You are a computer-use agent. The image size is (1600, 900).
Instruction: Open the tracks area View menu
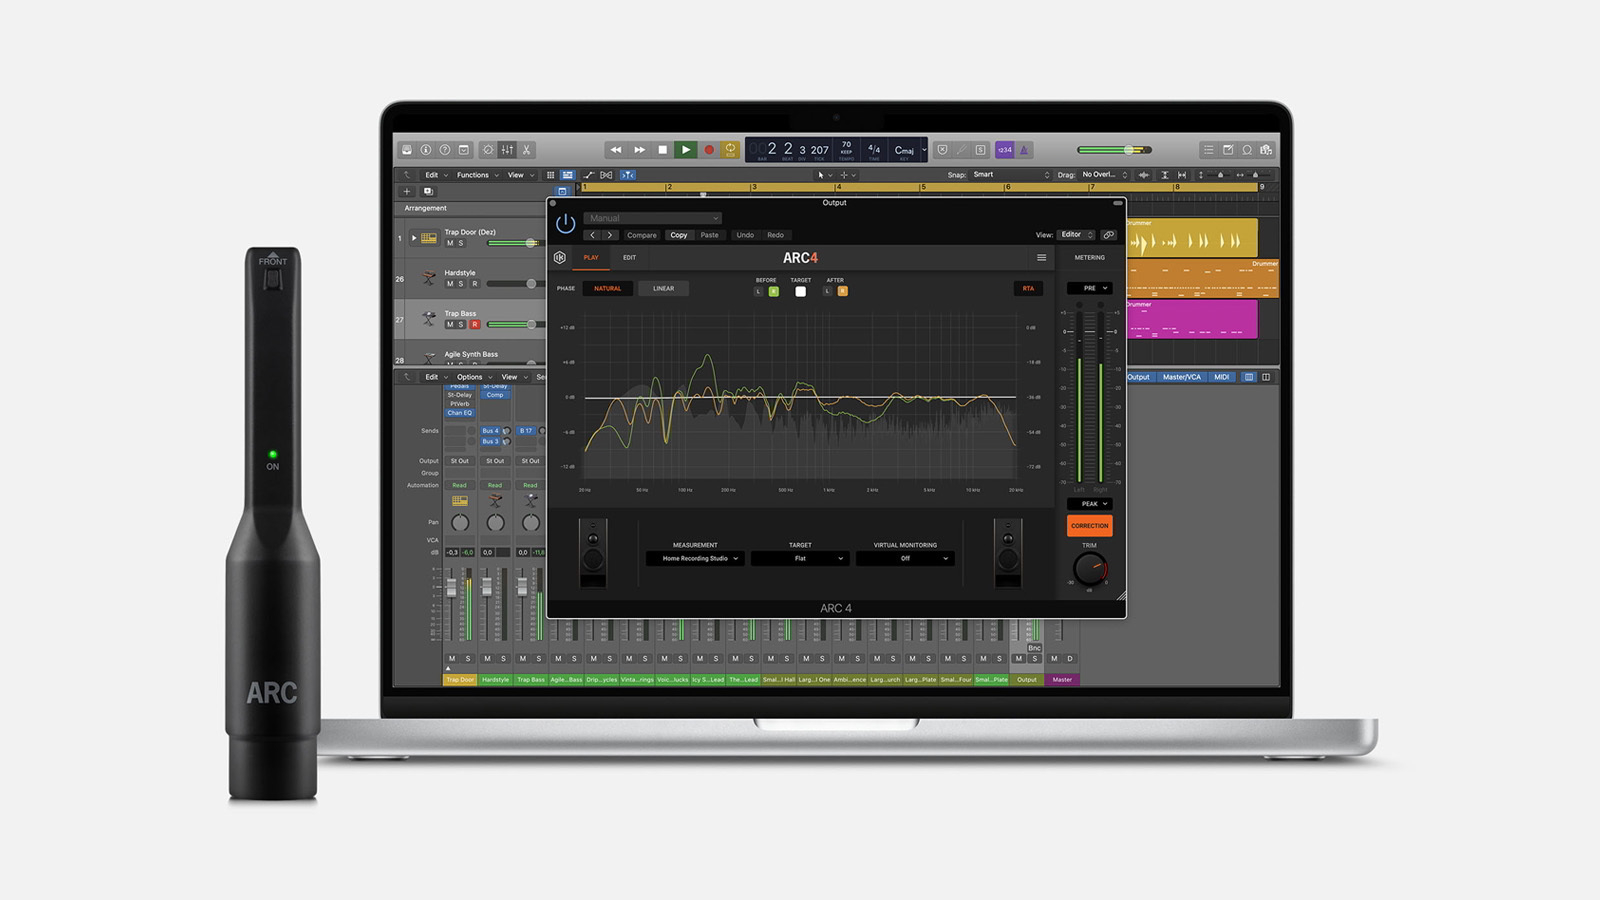pos(519,175)
